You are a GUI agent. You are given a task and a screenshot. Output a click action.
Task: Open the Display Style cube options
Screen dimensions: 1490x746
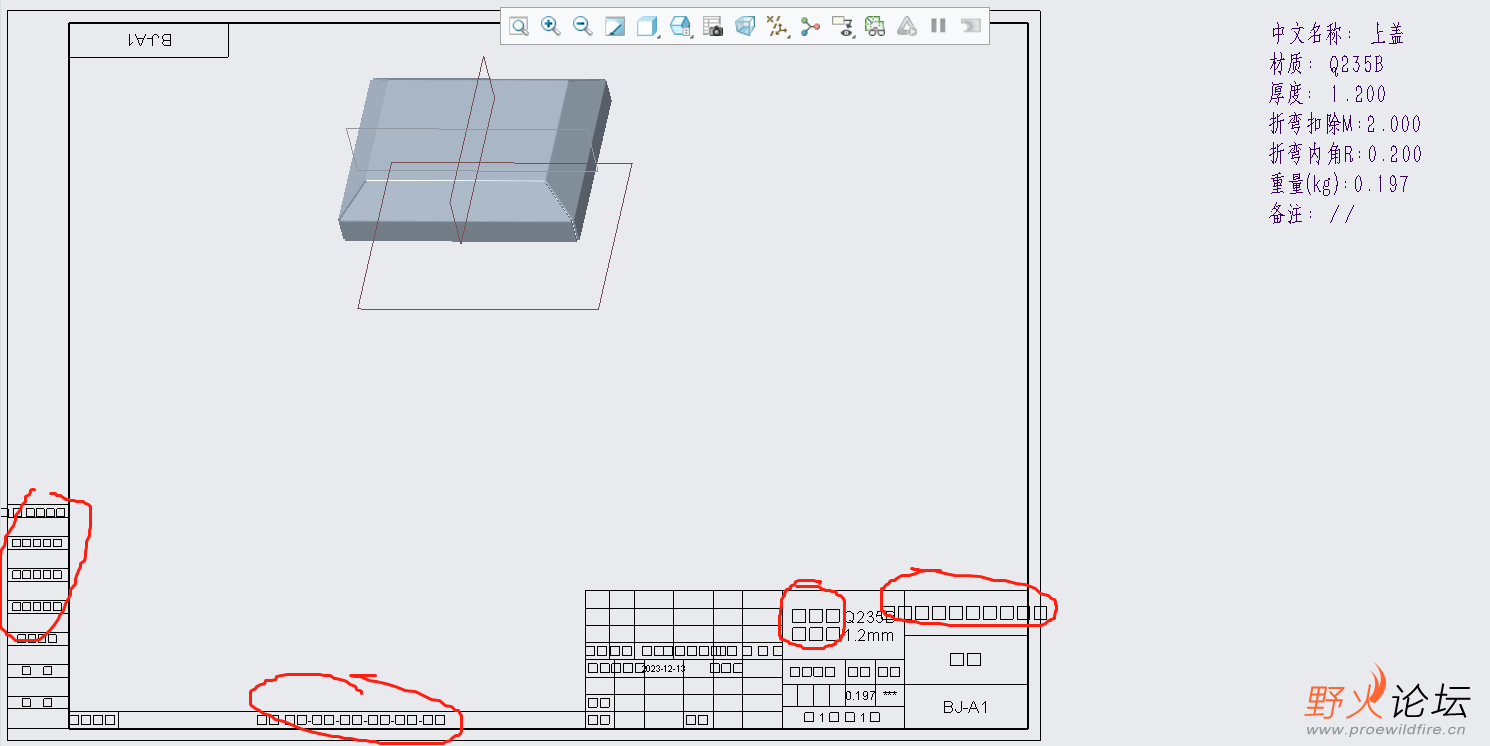[x=648, y=26]
